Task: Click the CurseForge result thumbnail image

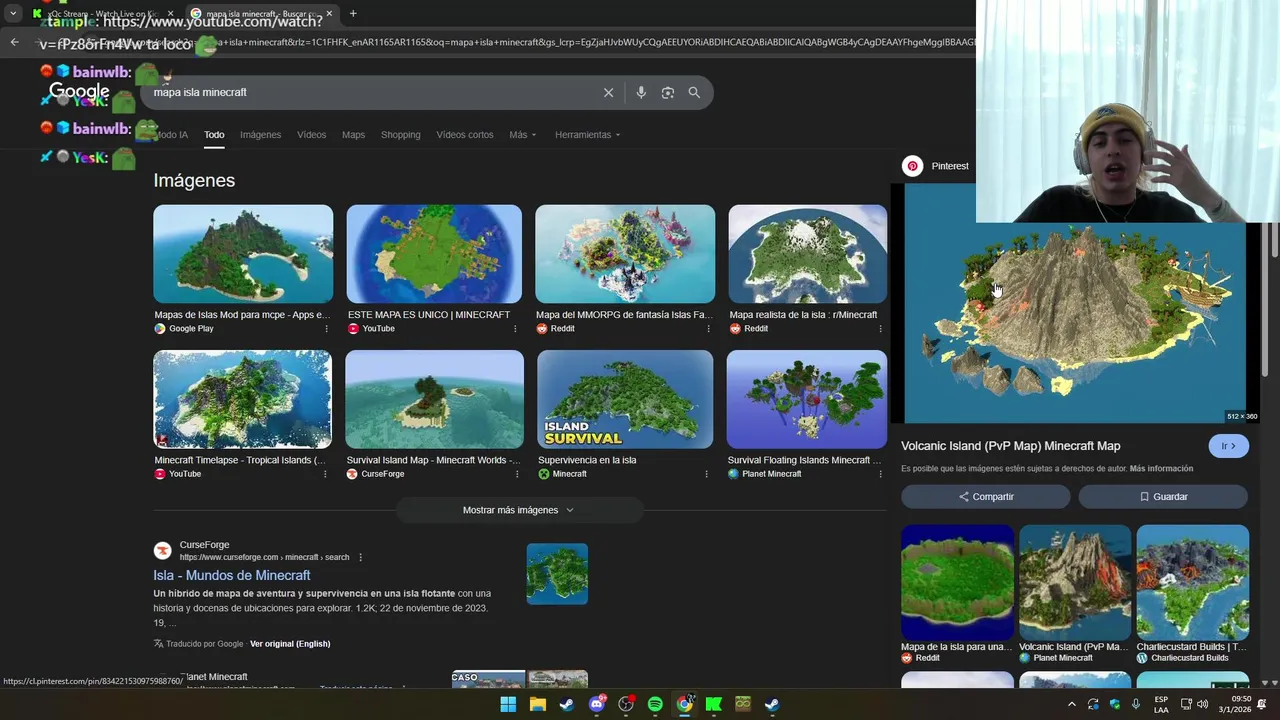Action: click(557, 574)
